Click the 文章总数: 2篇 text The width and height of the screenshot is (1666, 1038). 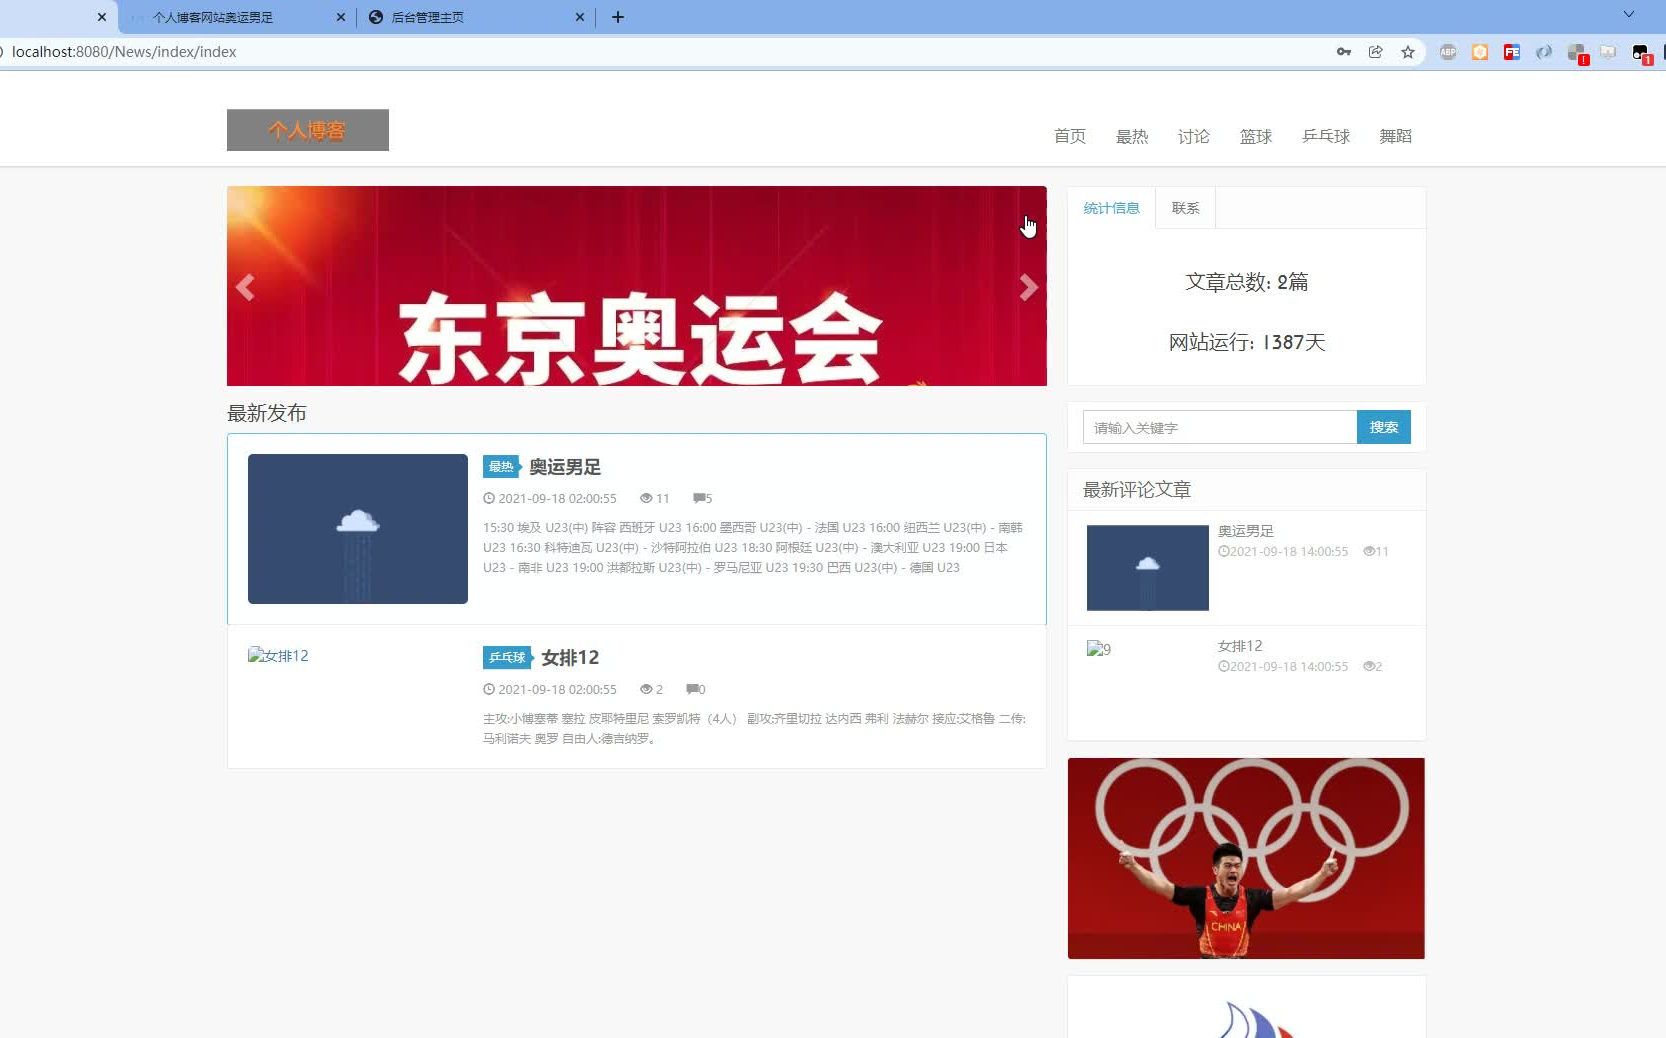click(x=1246, y=282)
